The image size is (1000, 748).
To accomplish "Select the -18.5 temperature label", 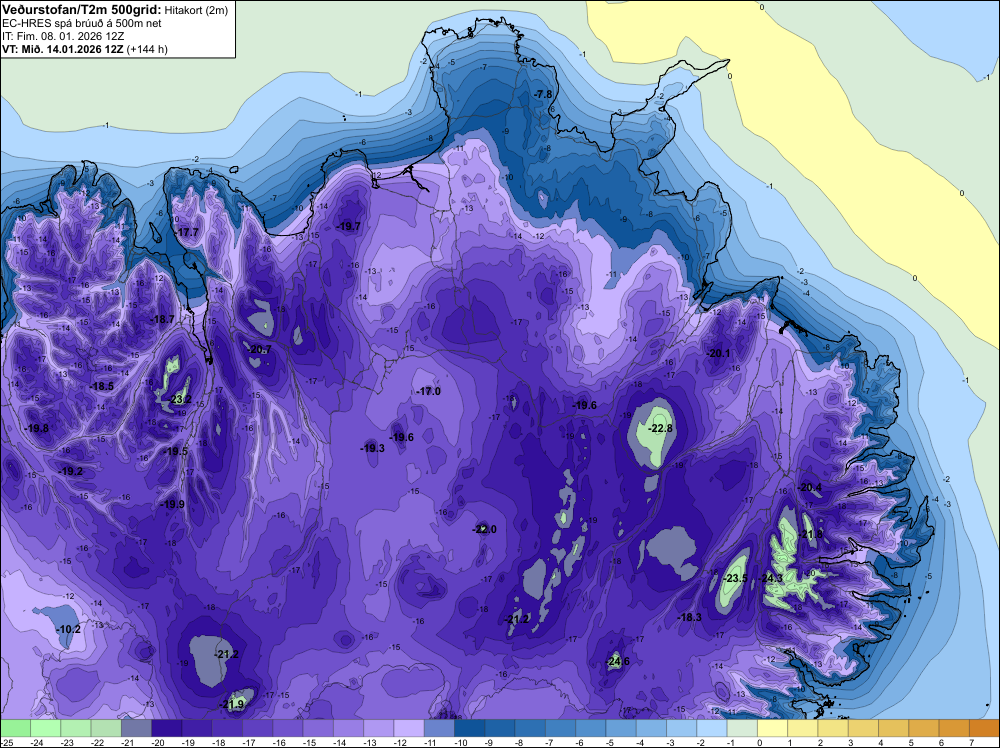I will coord(101,386).
